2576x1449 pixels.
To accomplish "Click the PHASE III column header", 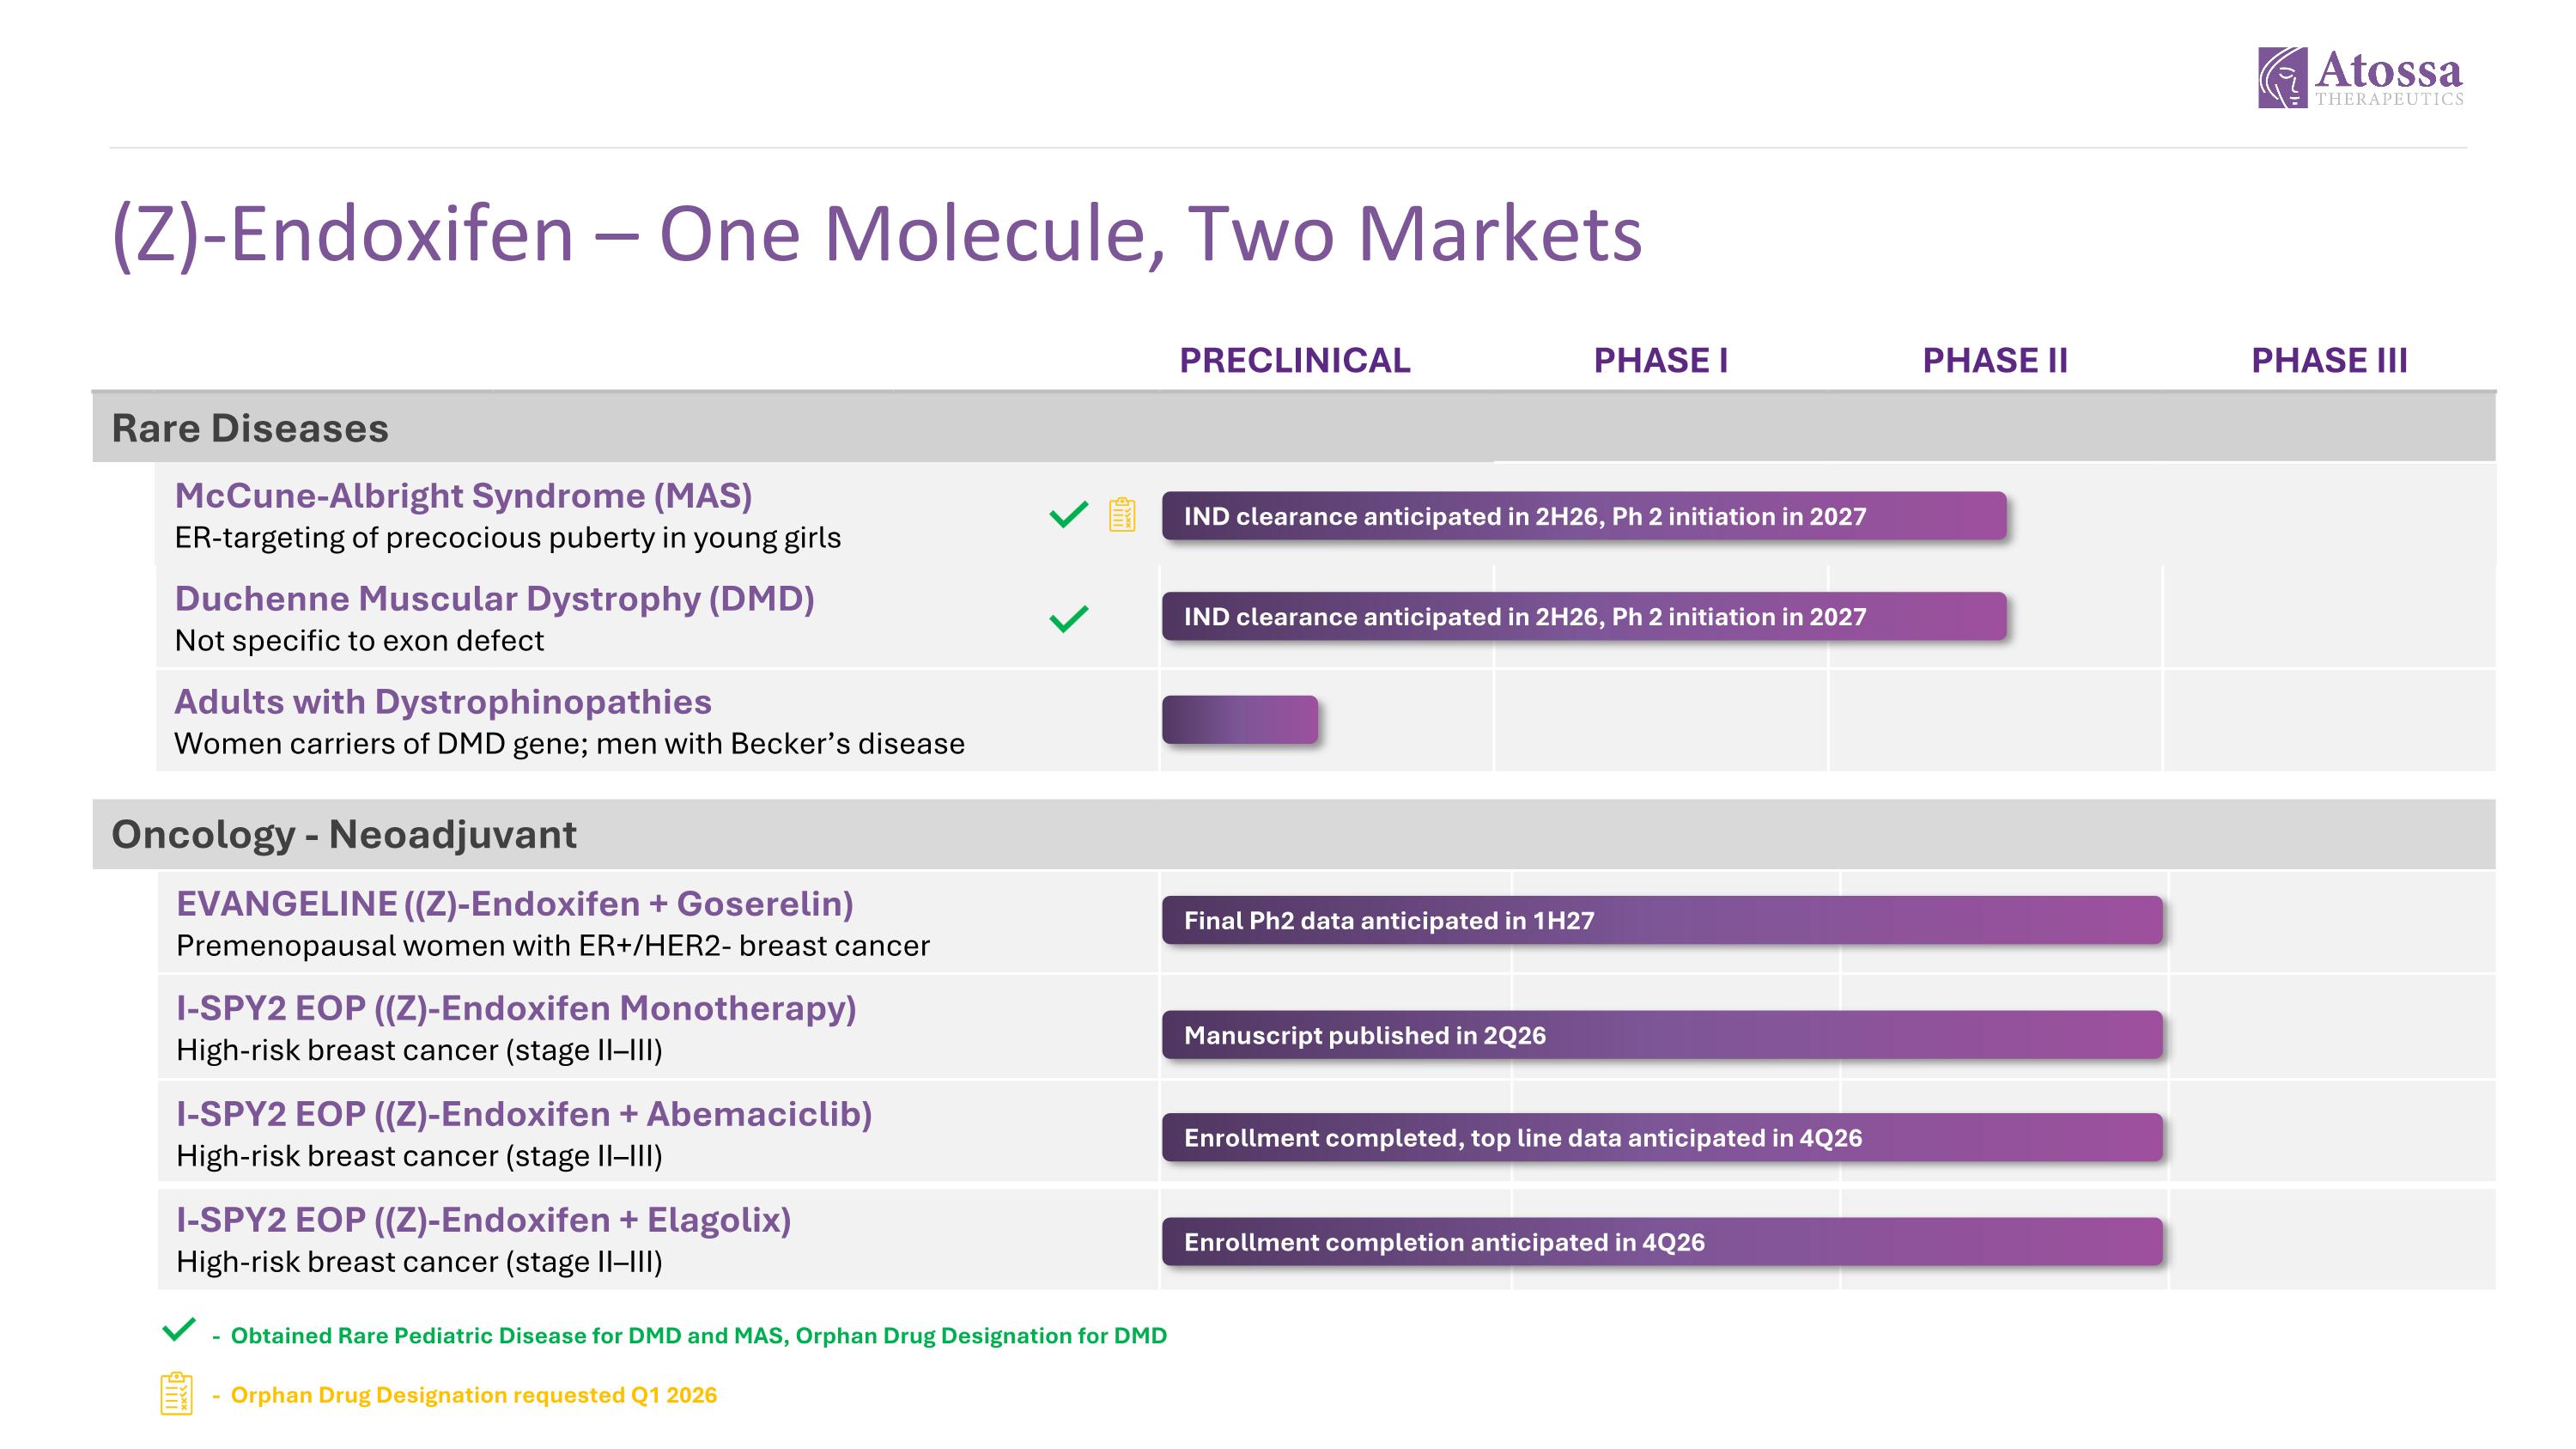I will (2329, 360).
